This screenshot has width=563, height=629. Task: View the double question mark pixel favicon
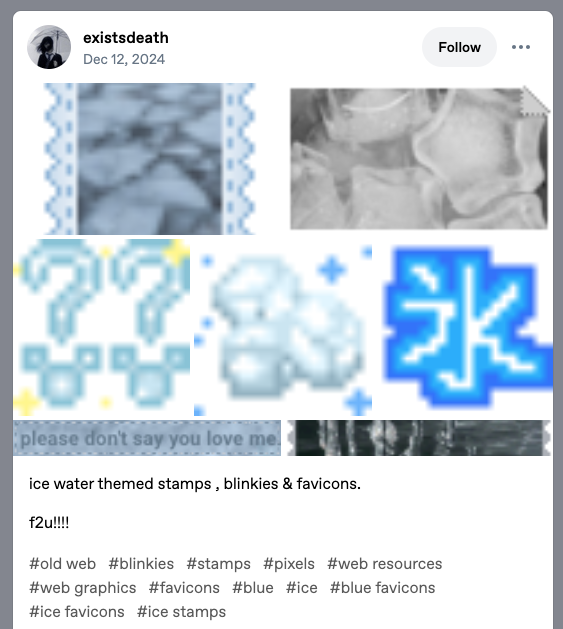click(x=102, y=327)
